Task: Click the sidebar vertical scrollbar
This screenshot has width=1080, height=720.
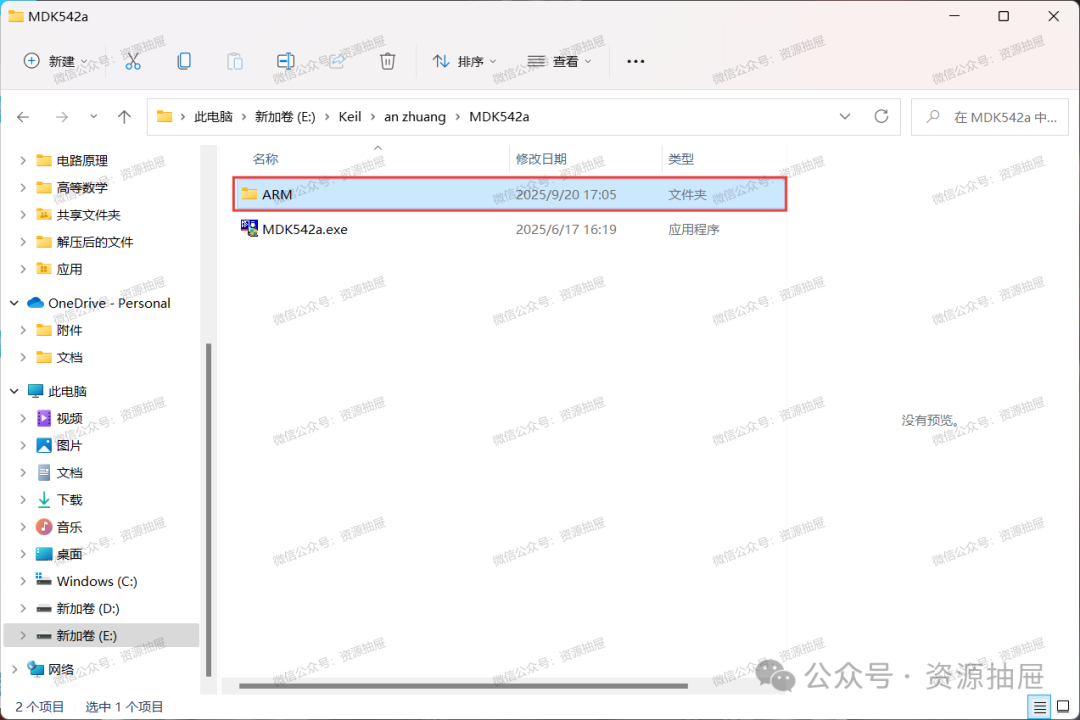Action: pos(209,510)
